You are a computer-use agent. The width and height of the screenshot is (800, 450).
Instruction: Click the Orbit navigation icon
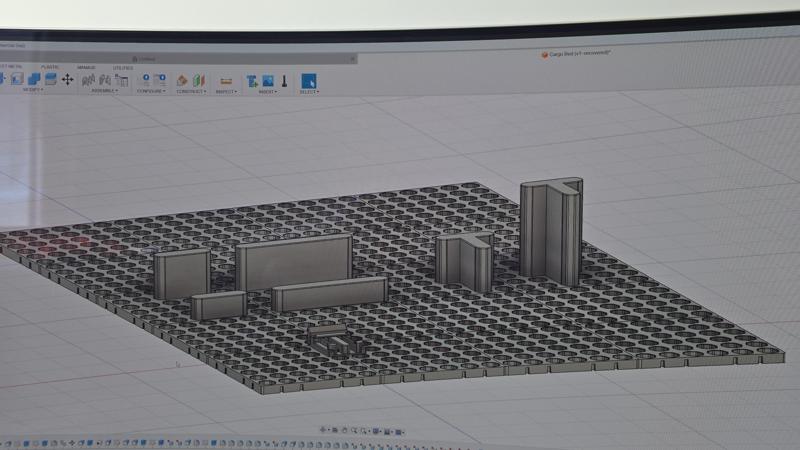click(323, 430)
